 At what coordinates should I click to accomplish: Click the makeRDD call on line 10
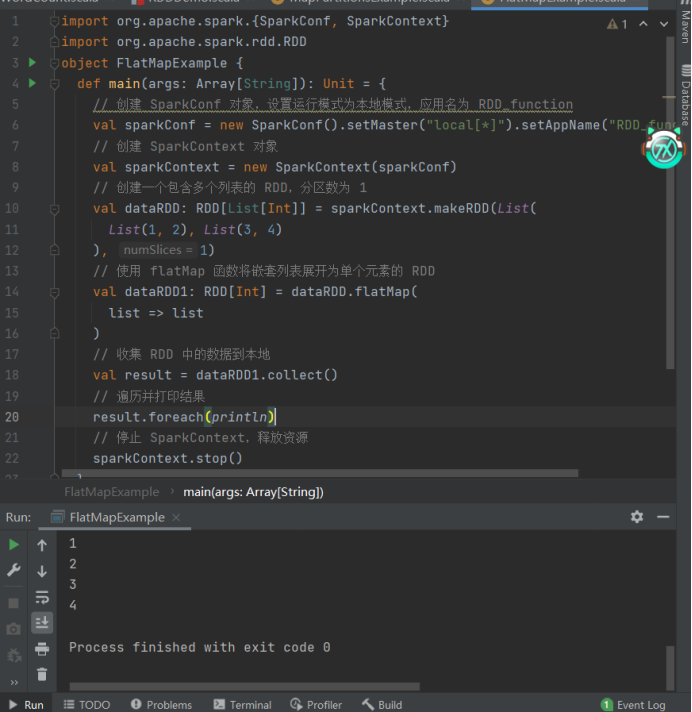[461, 208]
